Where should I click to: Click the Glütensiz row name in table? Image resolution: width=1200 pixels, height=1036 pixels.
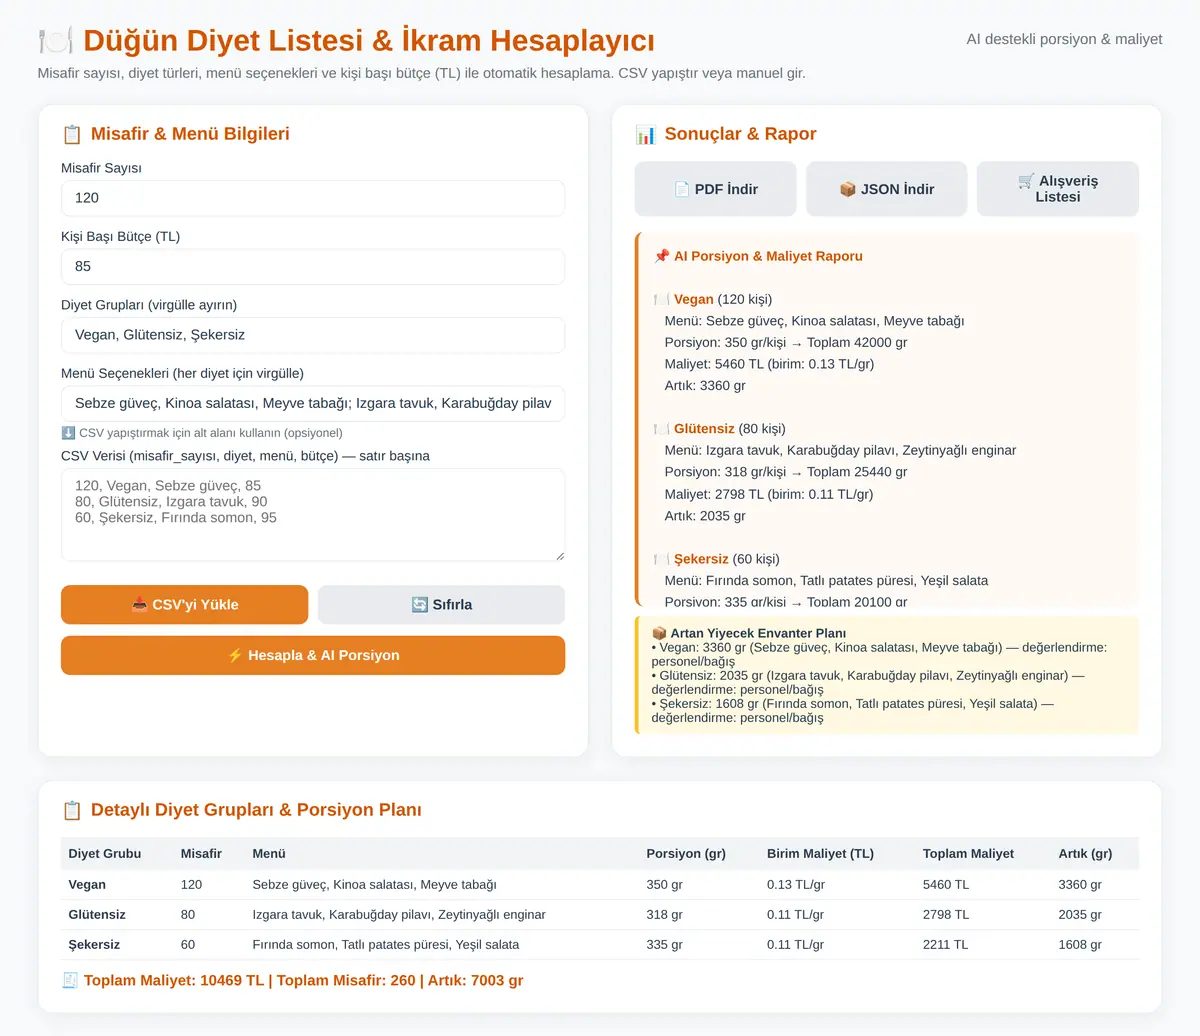tap(97, 914)
